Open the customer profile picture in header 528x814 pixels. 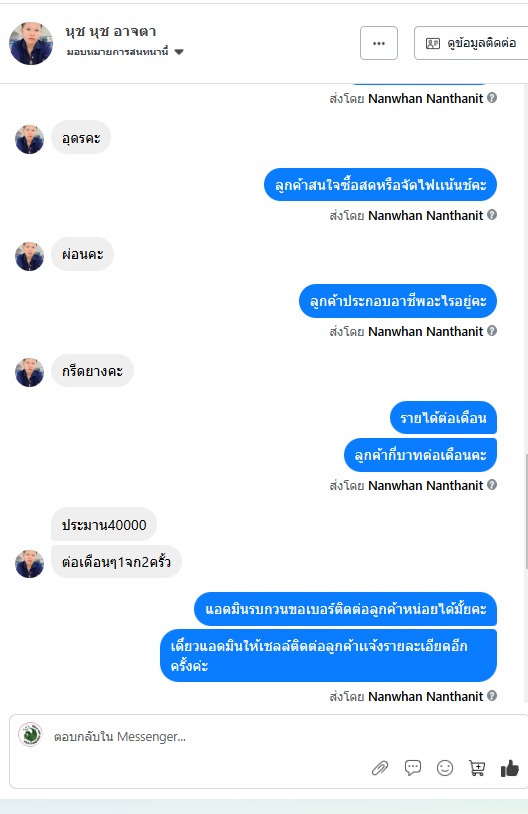[31, 44]
